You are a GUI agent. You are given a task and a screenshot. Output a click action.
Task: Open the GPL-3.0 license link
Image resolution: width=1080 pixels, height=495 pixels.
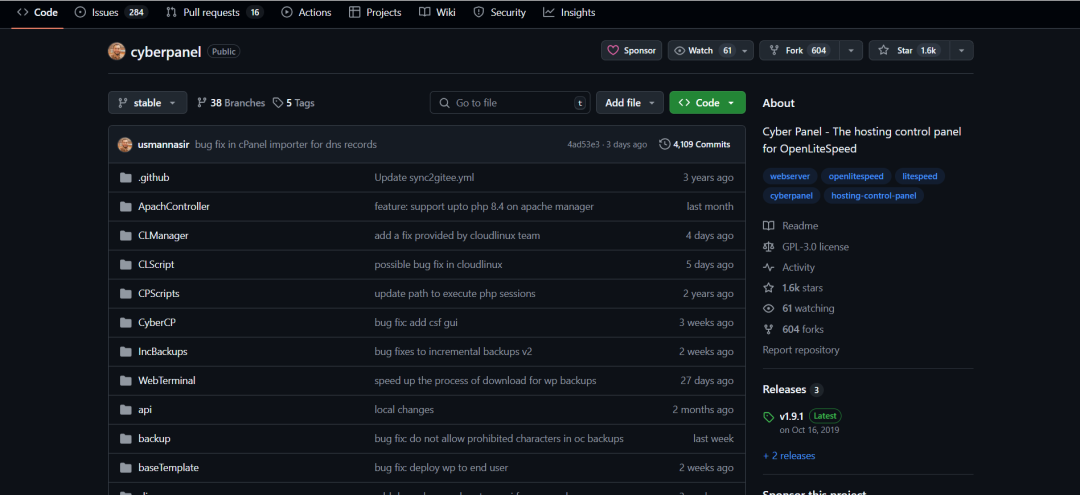click(806, 246)
